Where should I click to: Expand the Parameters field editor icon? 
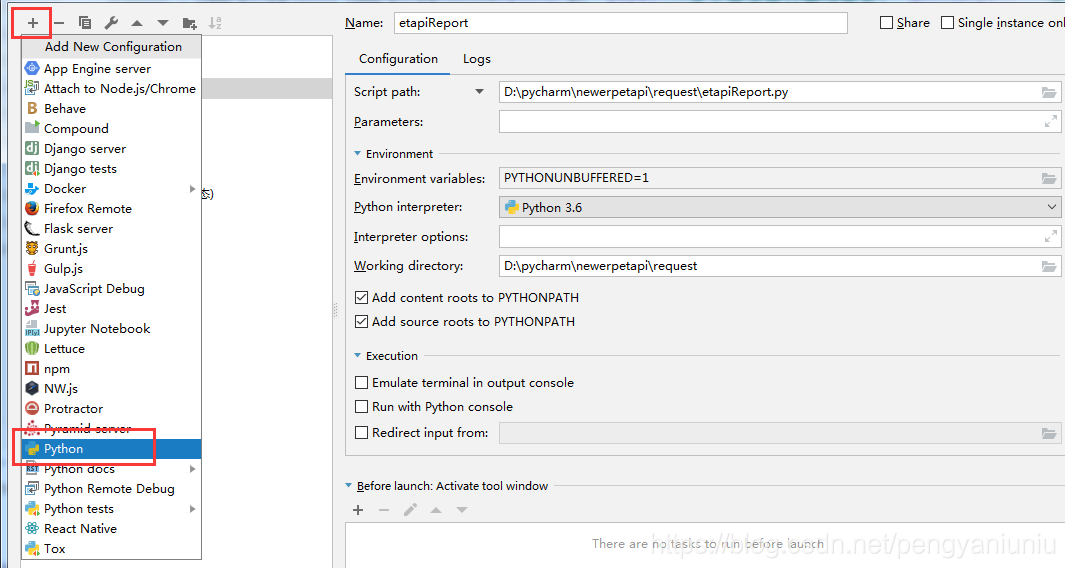tap(1051, 122)
